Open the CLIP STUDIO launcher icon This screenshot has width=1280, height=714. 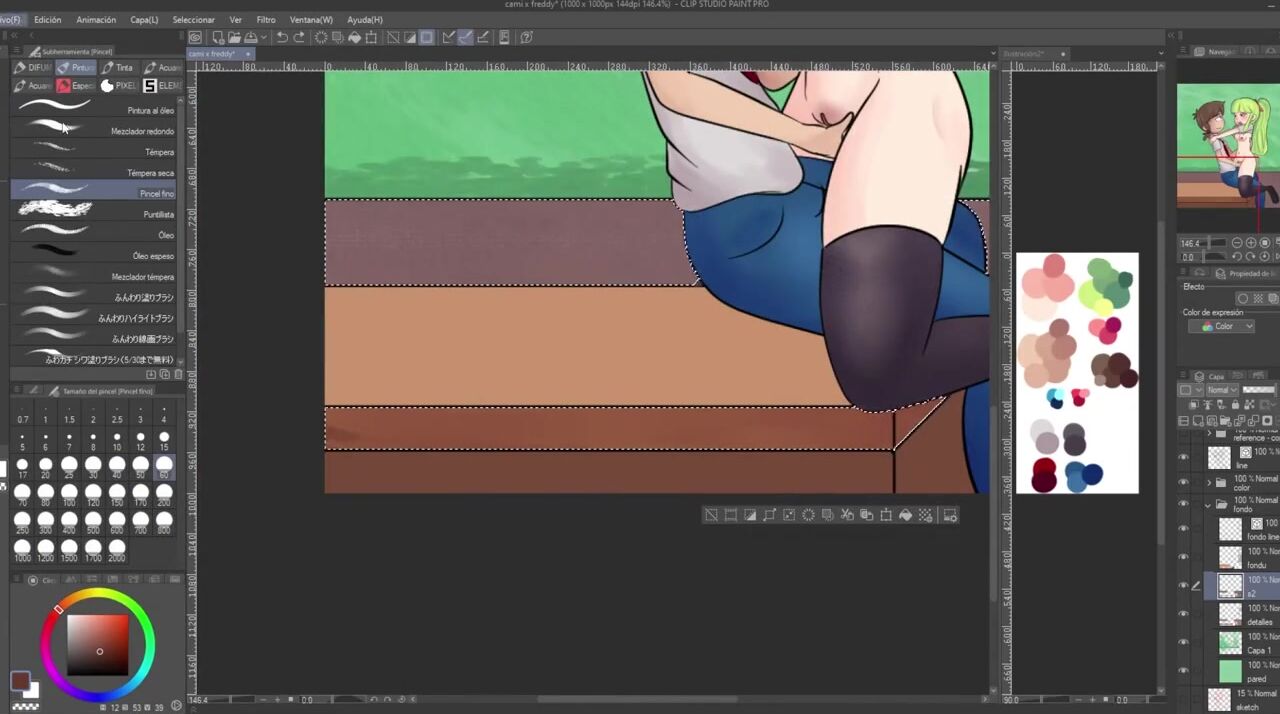(x=196, y=38)
